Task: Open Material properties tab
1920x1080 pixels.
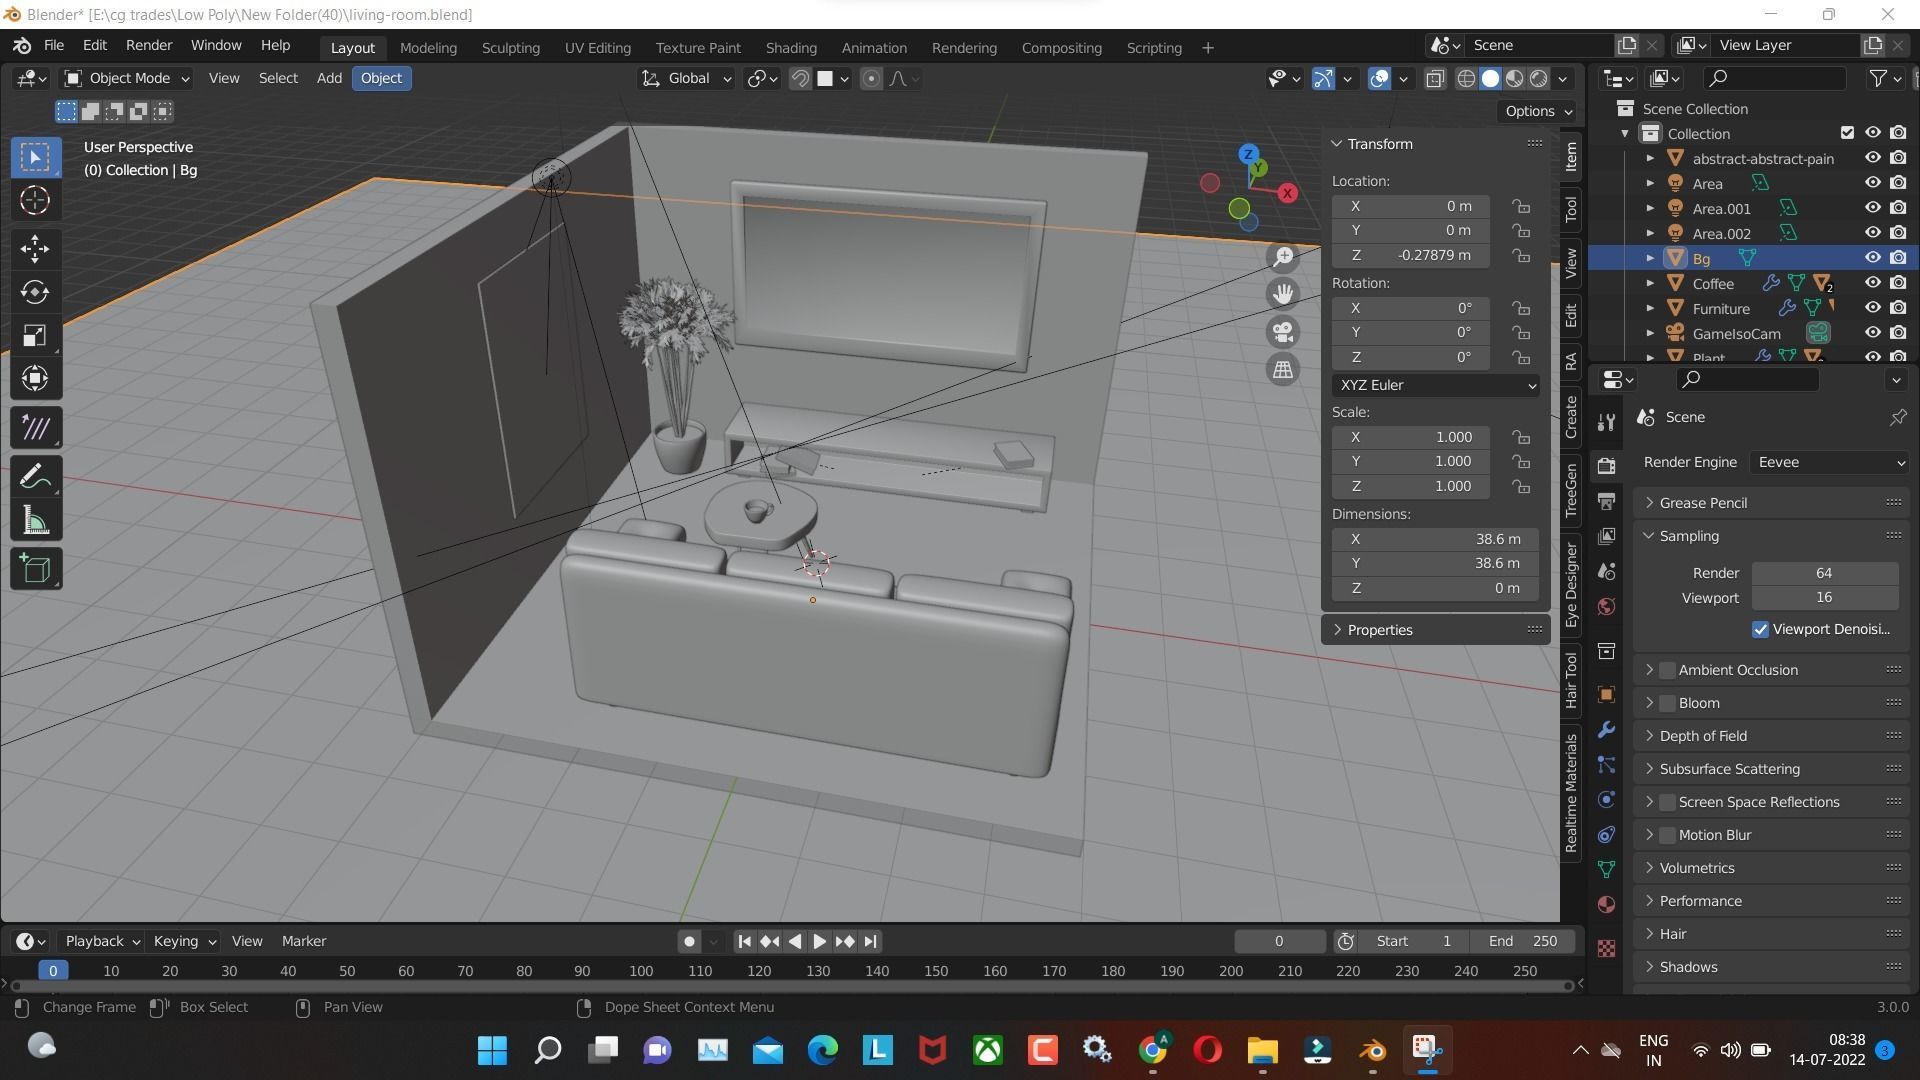Action: (x=1607, y=904)
